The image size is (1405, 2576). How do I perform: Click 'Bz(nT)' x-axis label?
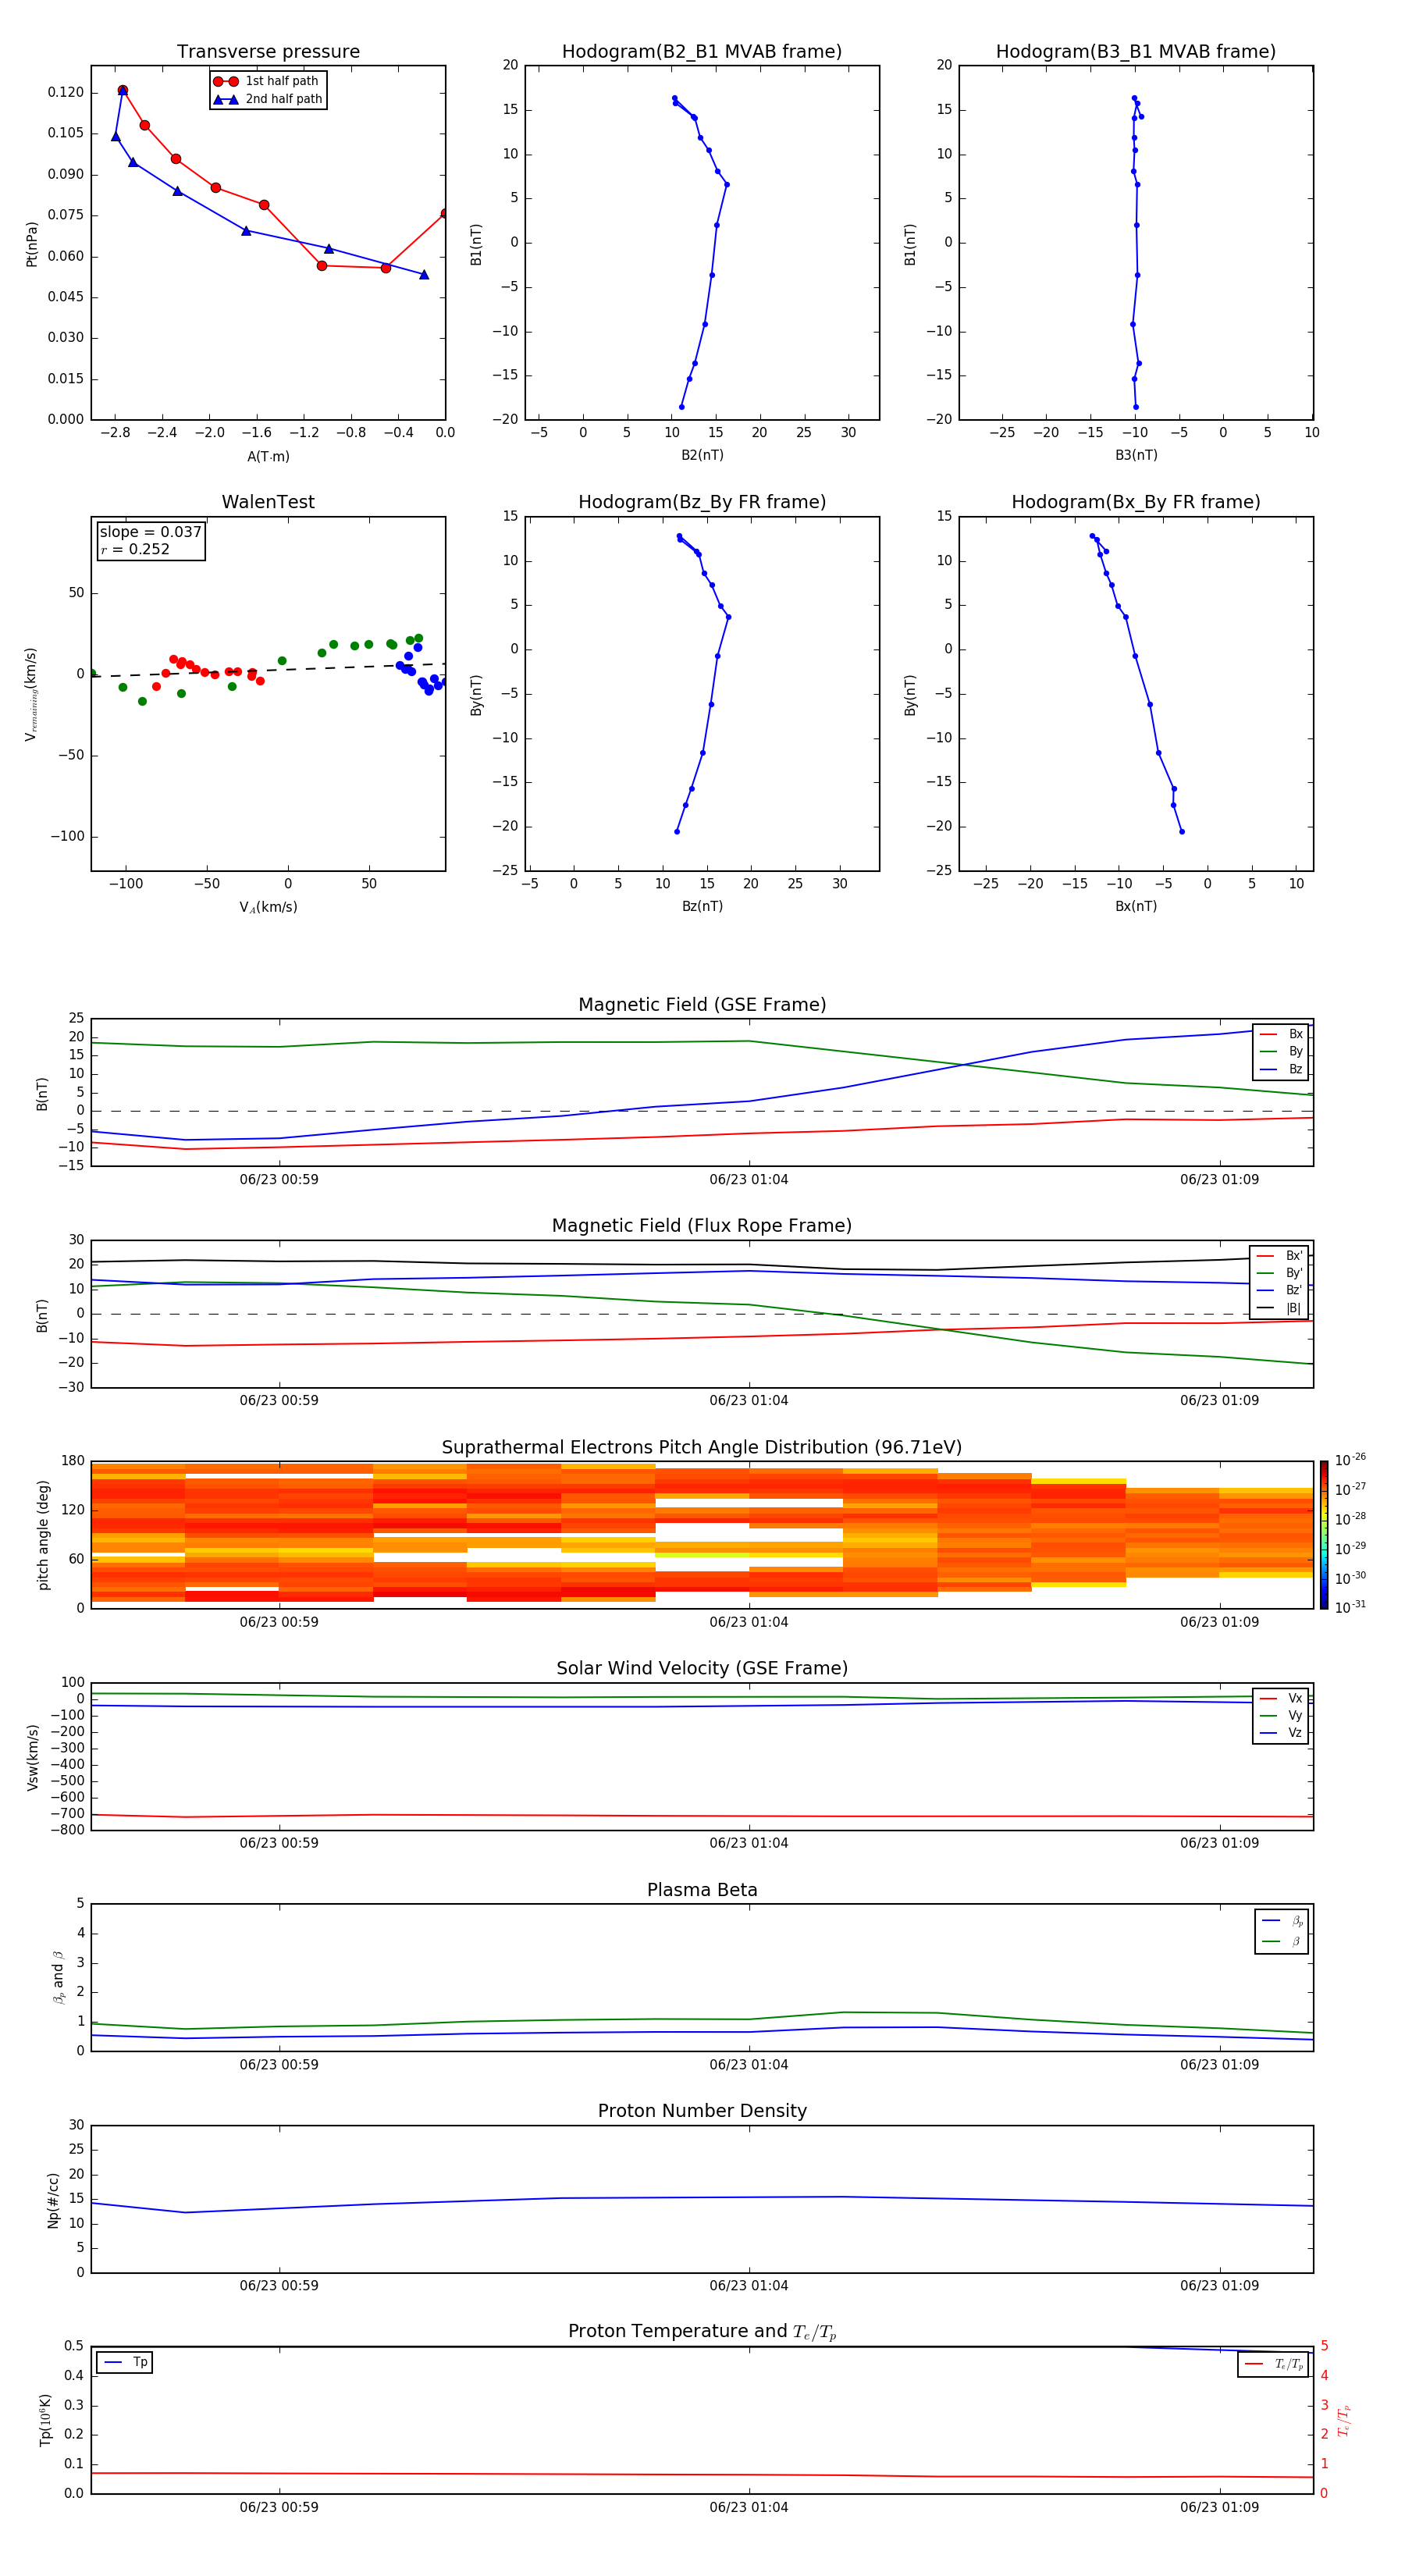click(x=702, y=906)
